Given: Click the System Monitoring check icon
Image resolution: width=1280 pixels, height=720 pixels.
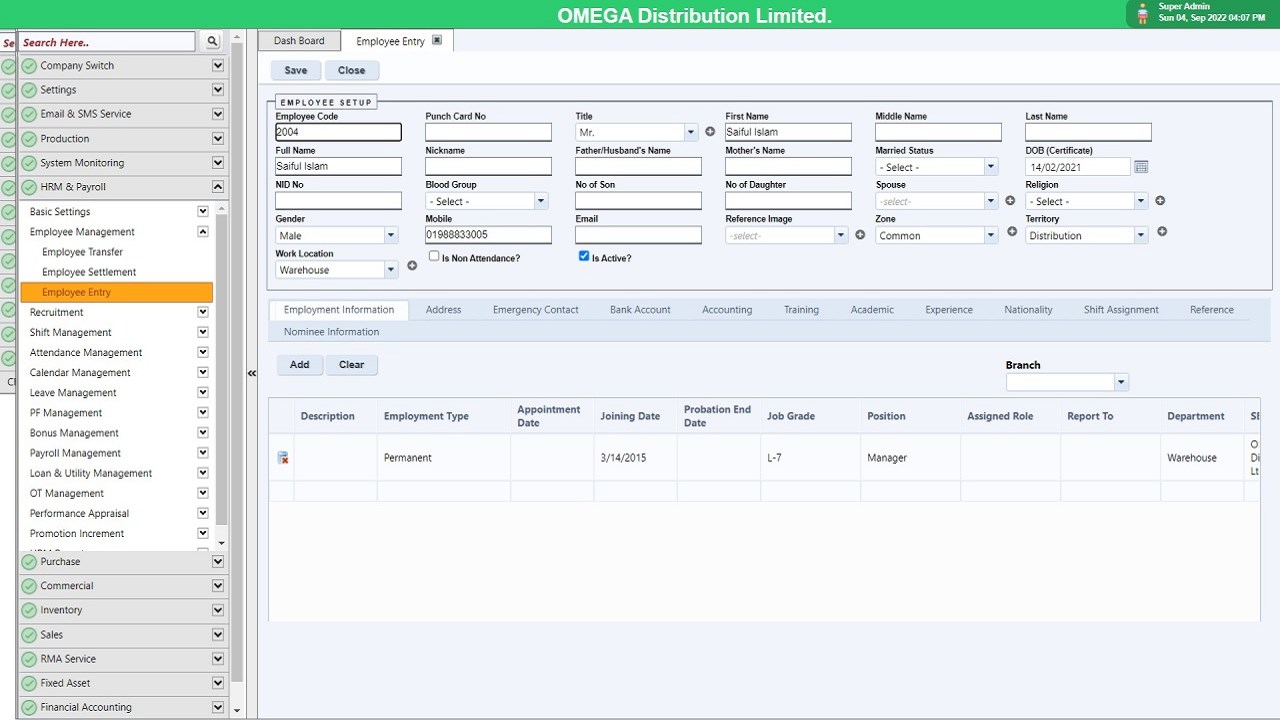Looking at the screenshot, I should (x=29, y=163).
